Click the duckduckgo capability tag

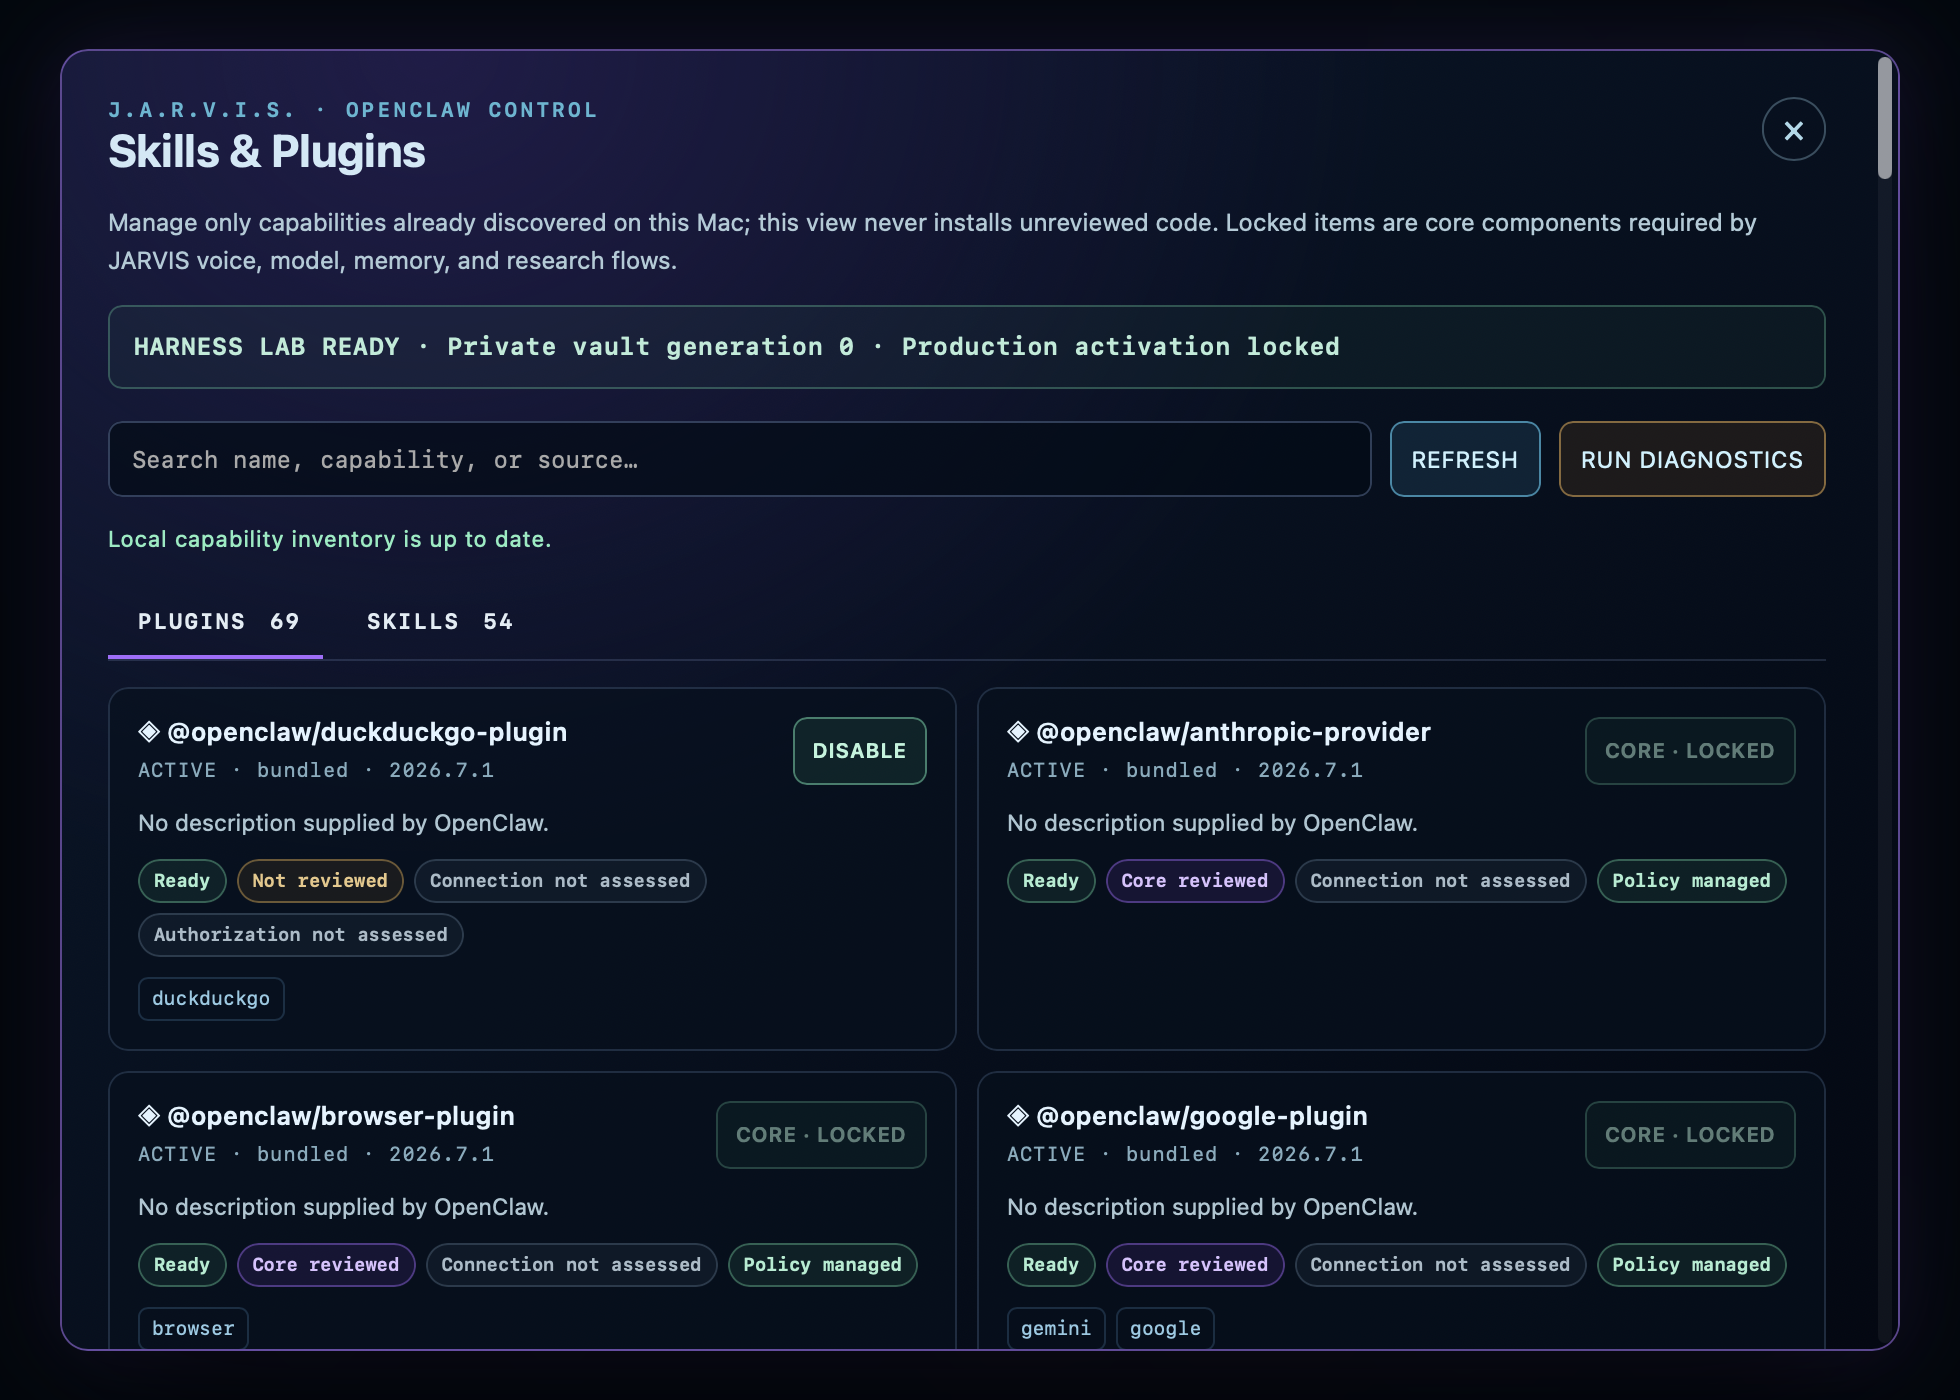pyautogui.click(x=211, y=999)
